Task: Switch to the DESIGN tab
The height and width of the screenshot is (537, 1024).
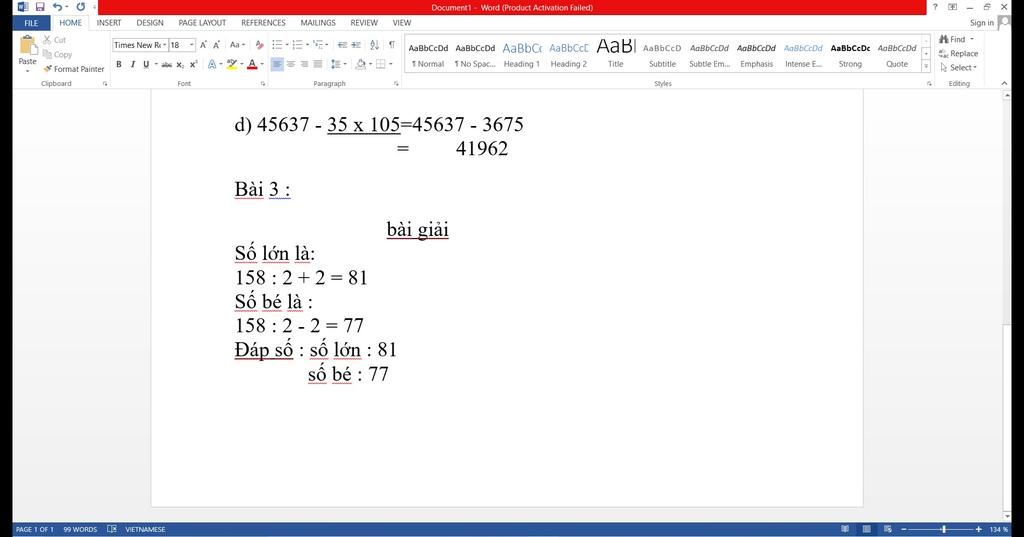Action: tap(150, 23)
